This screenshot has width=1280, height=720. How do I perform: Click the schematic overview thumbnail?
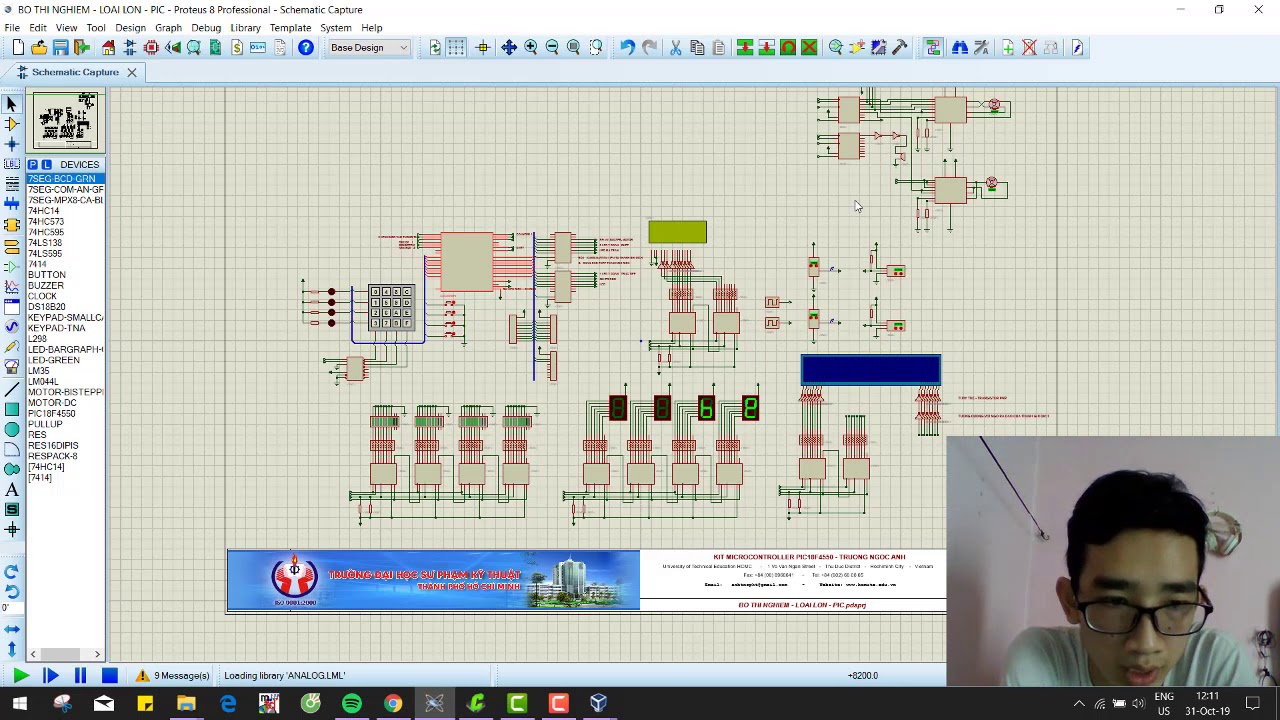coord(66,121)
